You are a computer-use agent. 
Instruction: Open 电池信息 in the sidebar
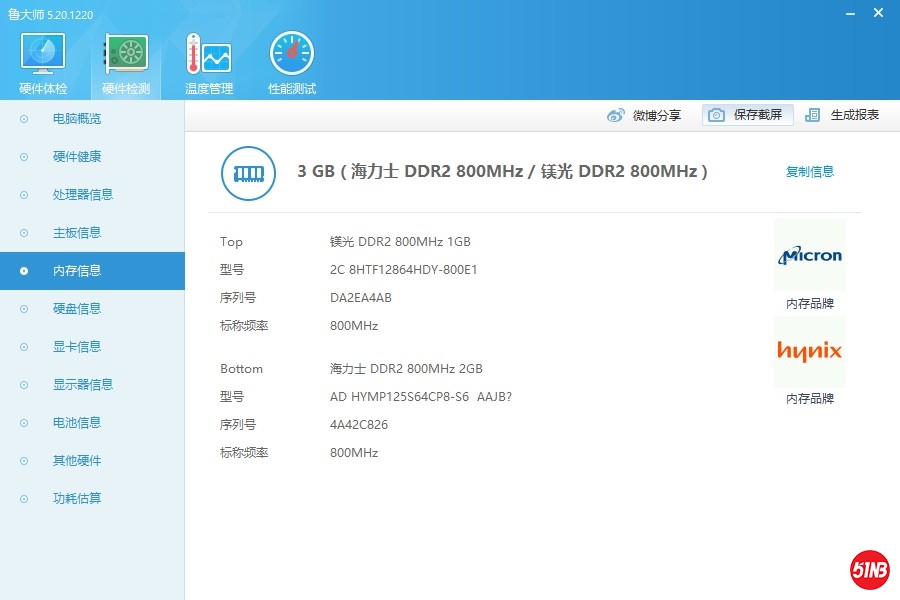(x=77, y=423)
